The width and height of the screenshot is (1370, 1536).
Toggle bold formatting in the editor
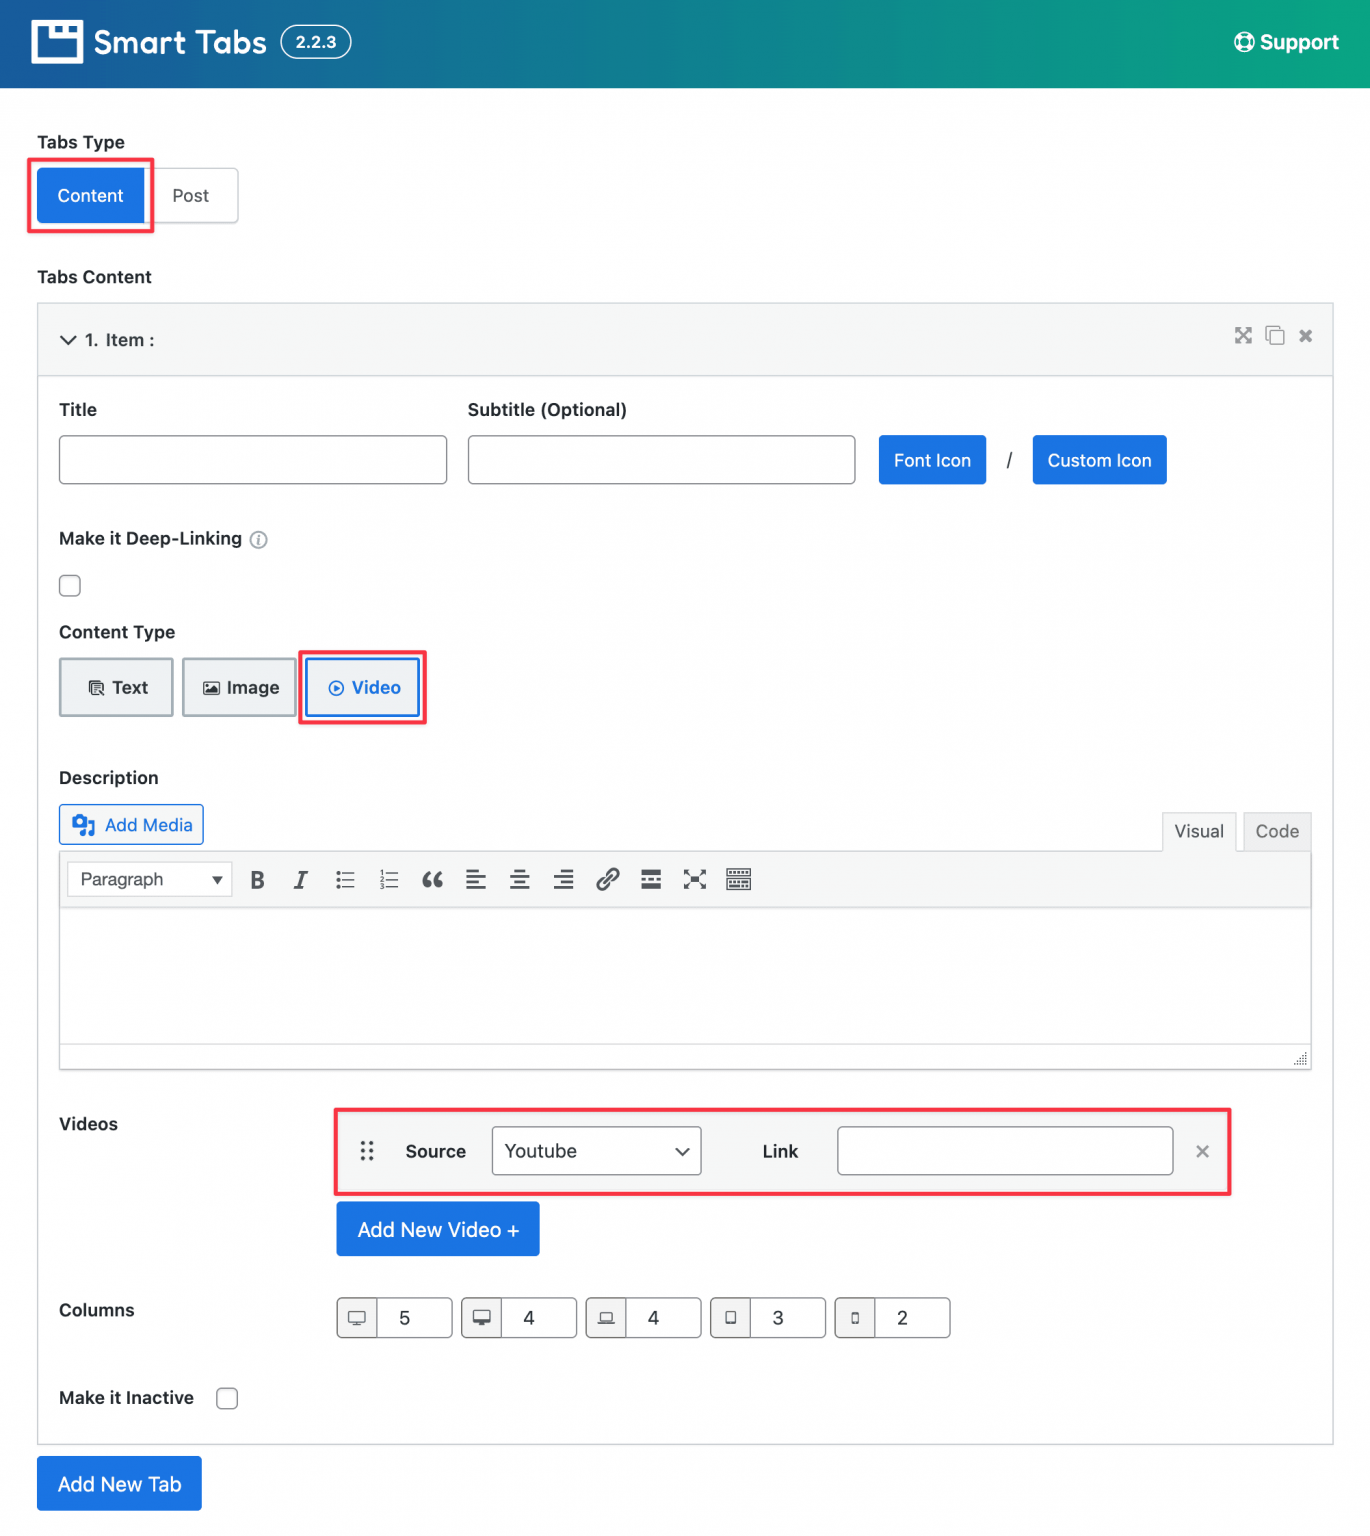click(x=257, y=879)
